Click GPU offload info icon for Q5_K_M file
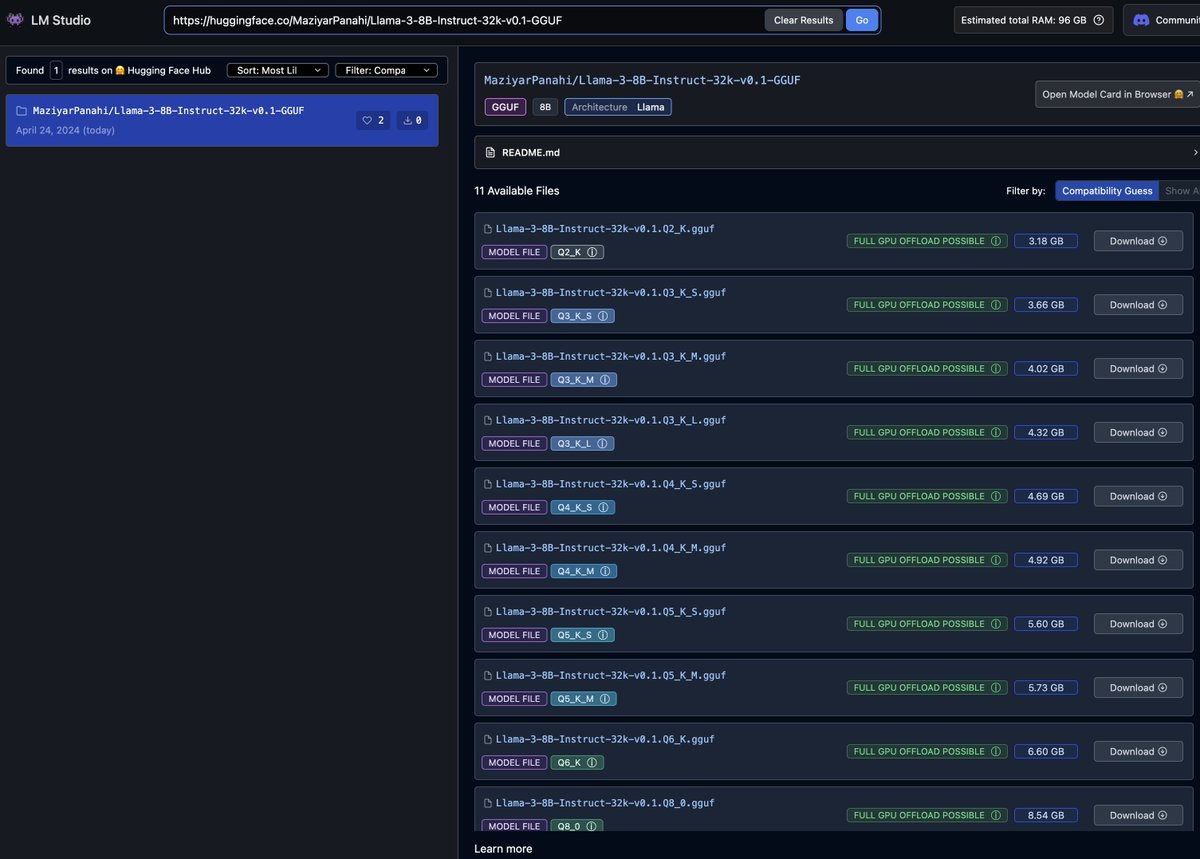 pyautogui.click(x=995, y=688)
